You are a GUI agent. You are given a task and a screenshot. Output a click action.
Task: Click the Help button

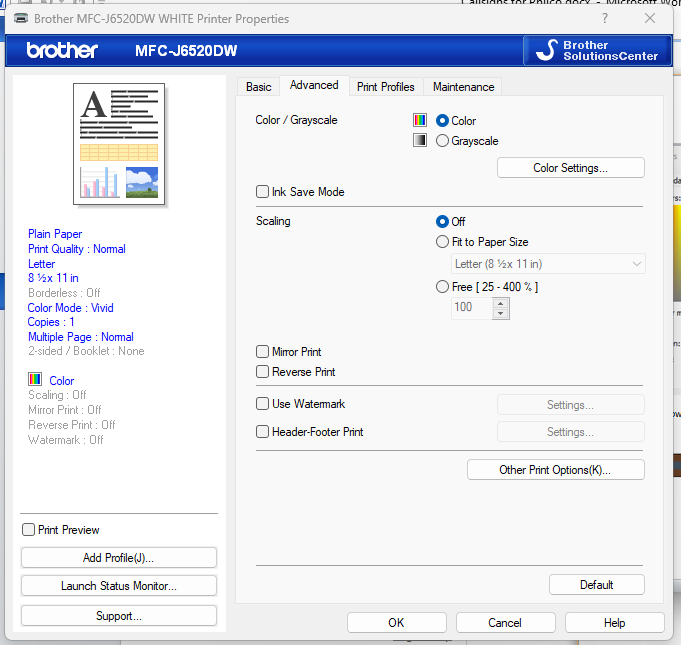click(x=615, y=622)
